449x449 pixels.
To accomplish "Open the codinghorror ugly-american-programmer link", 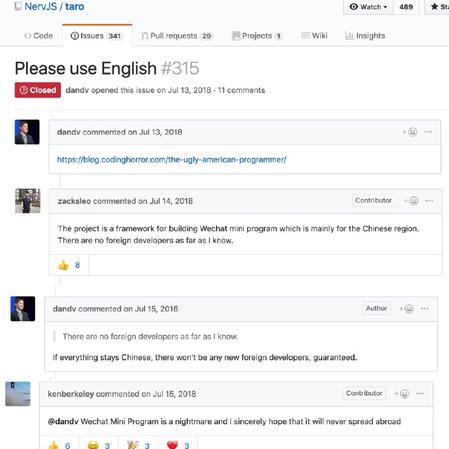I will (x=172, y=160).
